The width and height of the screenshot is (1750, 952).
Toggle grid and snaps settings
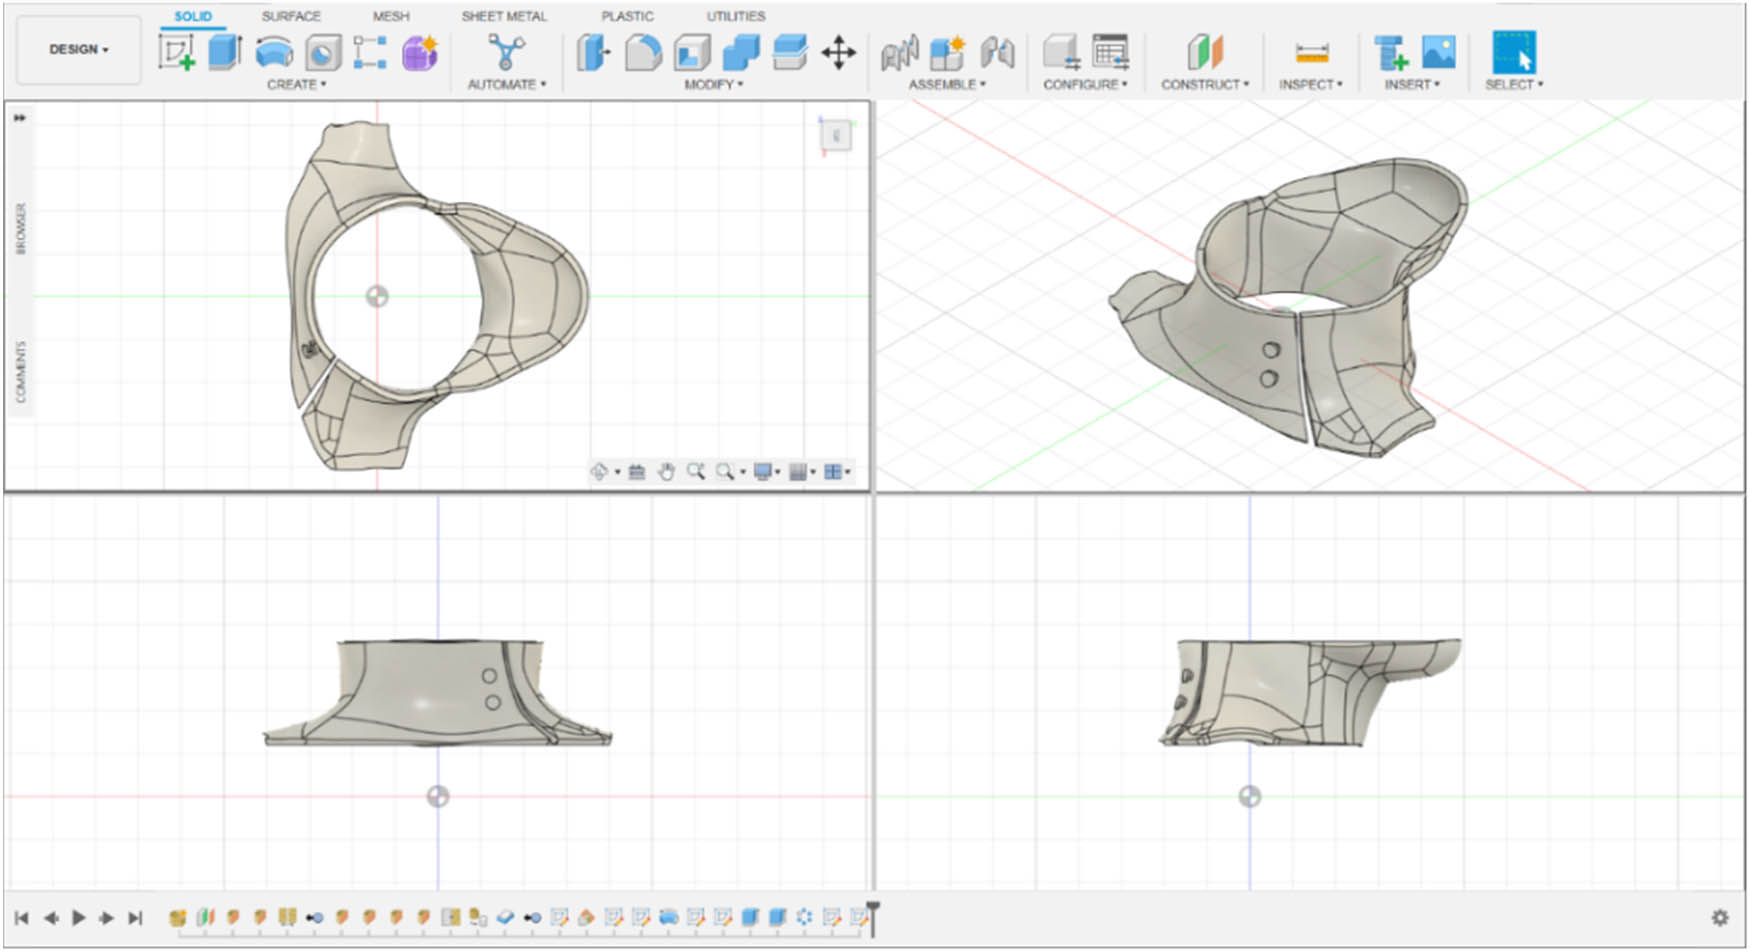pyautogui.click(x=799, y=470)
